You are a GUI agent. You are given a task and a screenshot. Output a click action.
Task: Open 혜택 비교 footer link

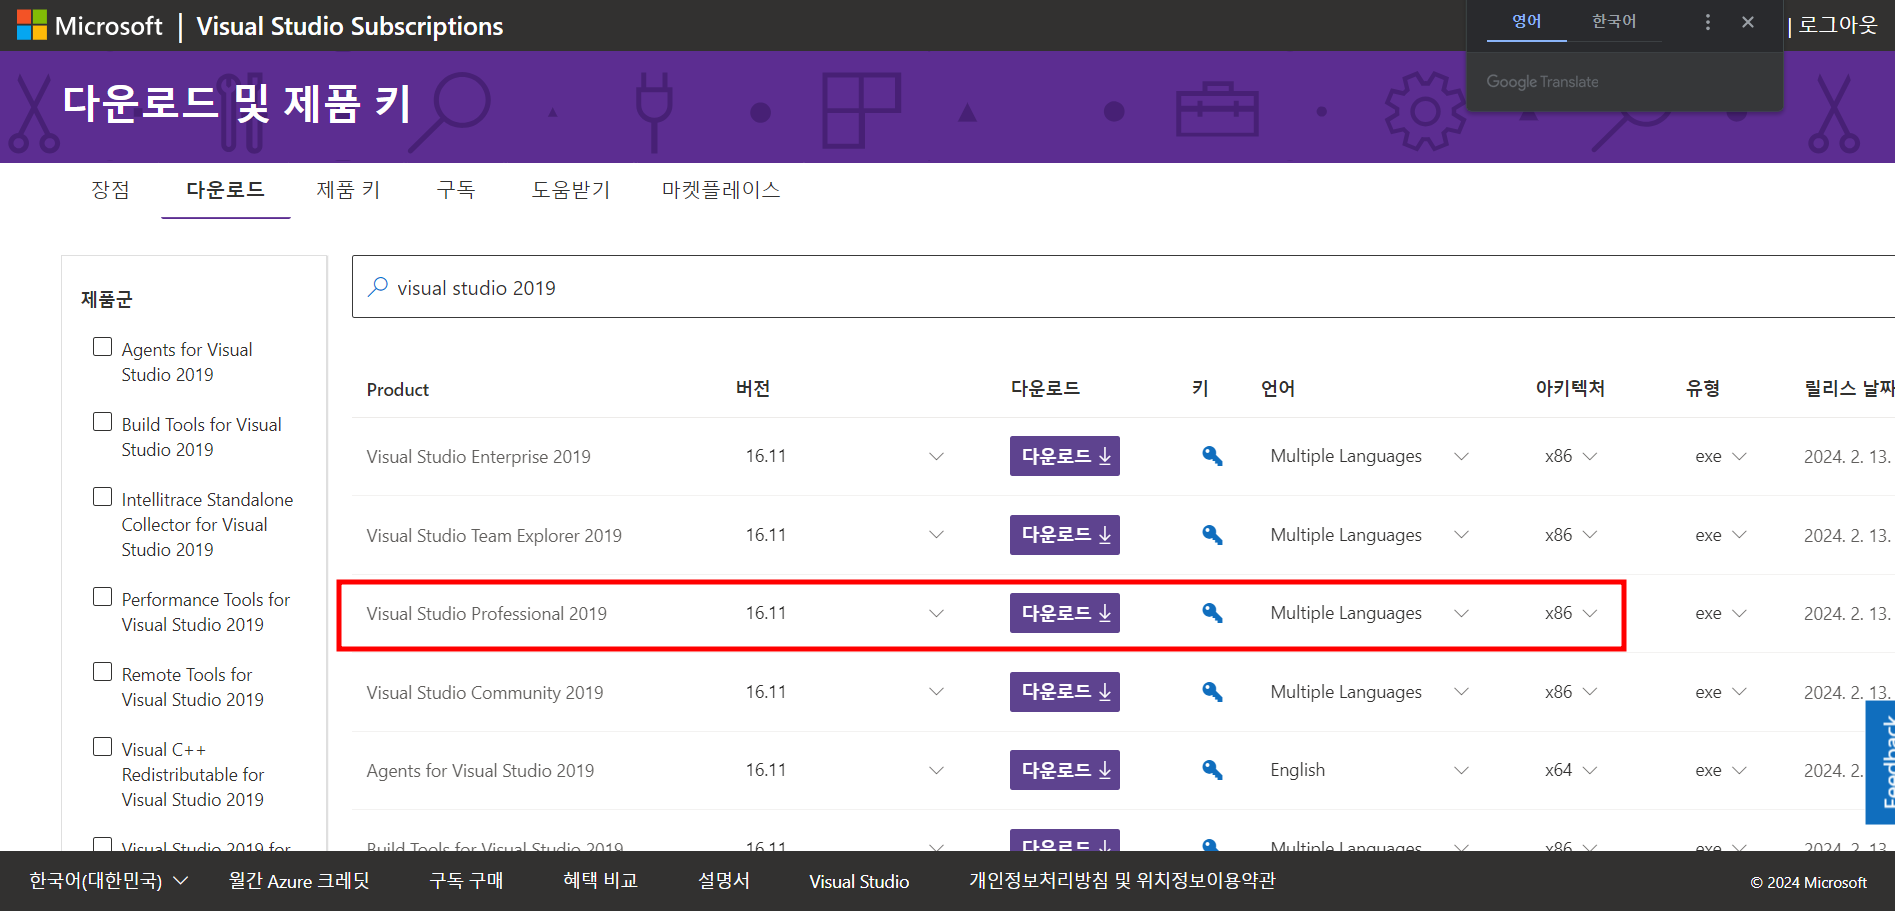(600, 881)
